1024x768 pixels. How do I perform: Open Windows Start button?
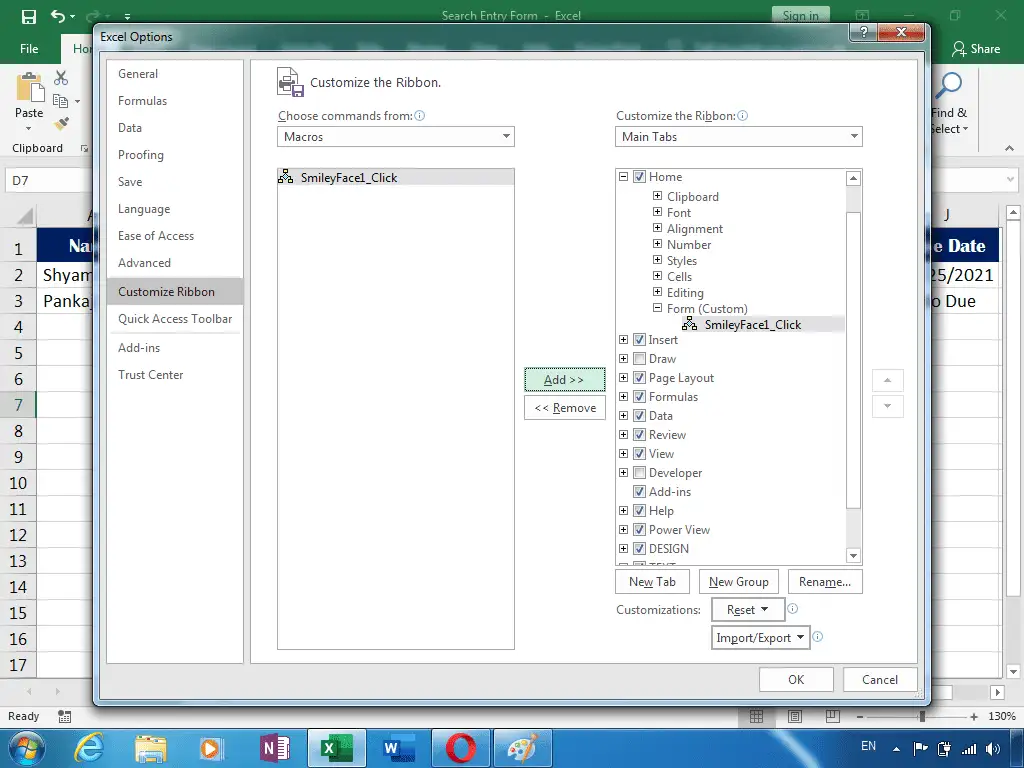click(x=26, y=748)
